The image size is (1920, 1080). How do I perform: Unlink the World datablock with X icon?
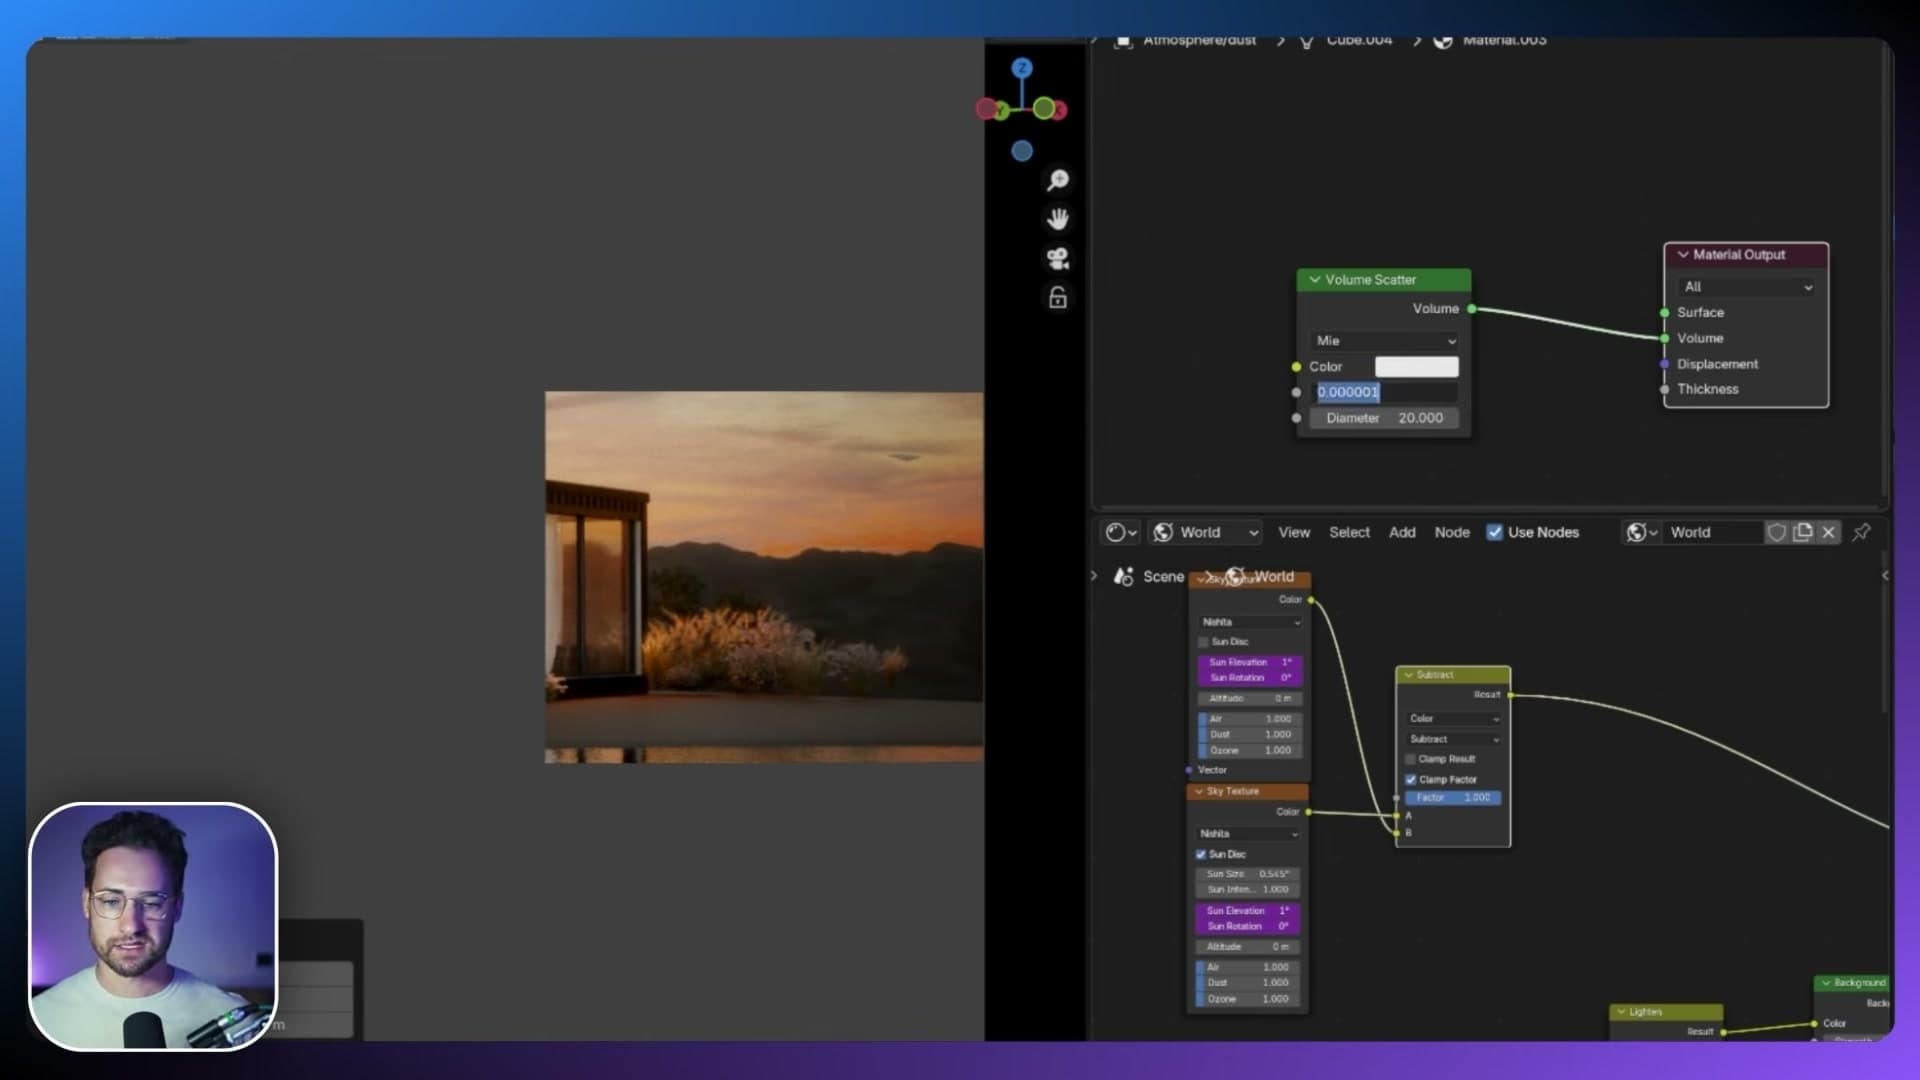click(x=1828, y=533)
